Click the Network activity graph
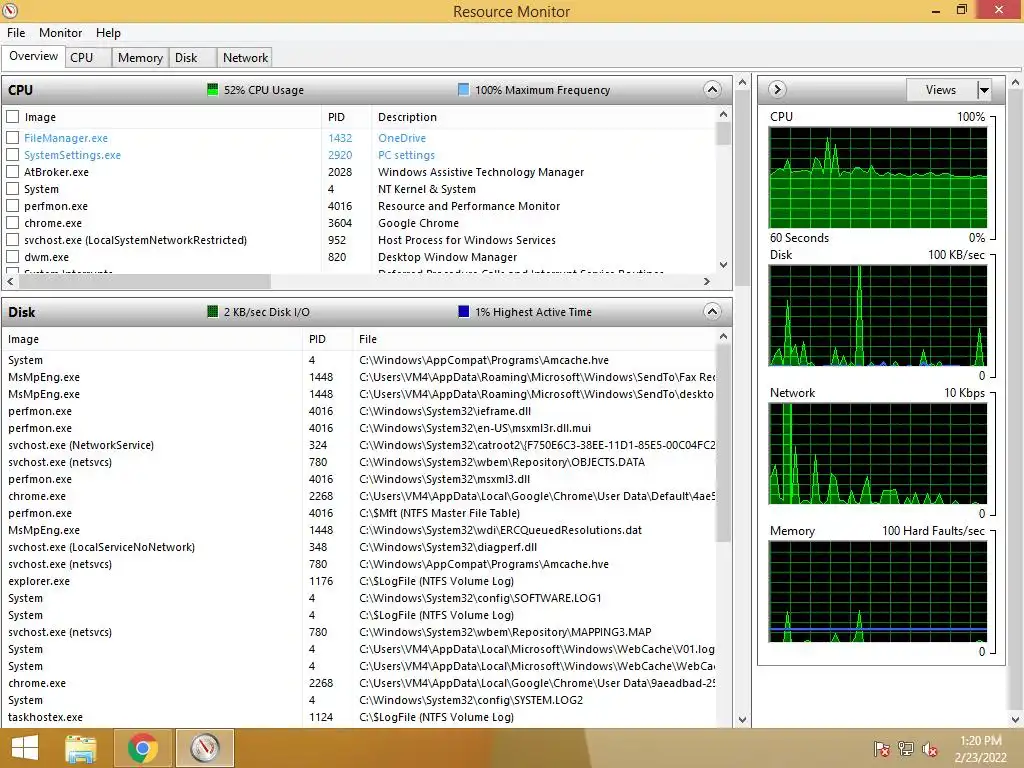Viewport: 1024px width, 768px height. point(878,453)
